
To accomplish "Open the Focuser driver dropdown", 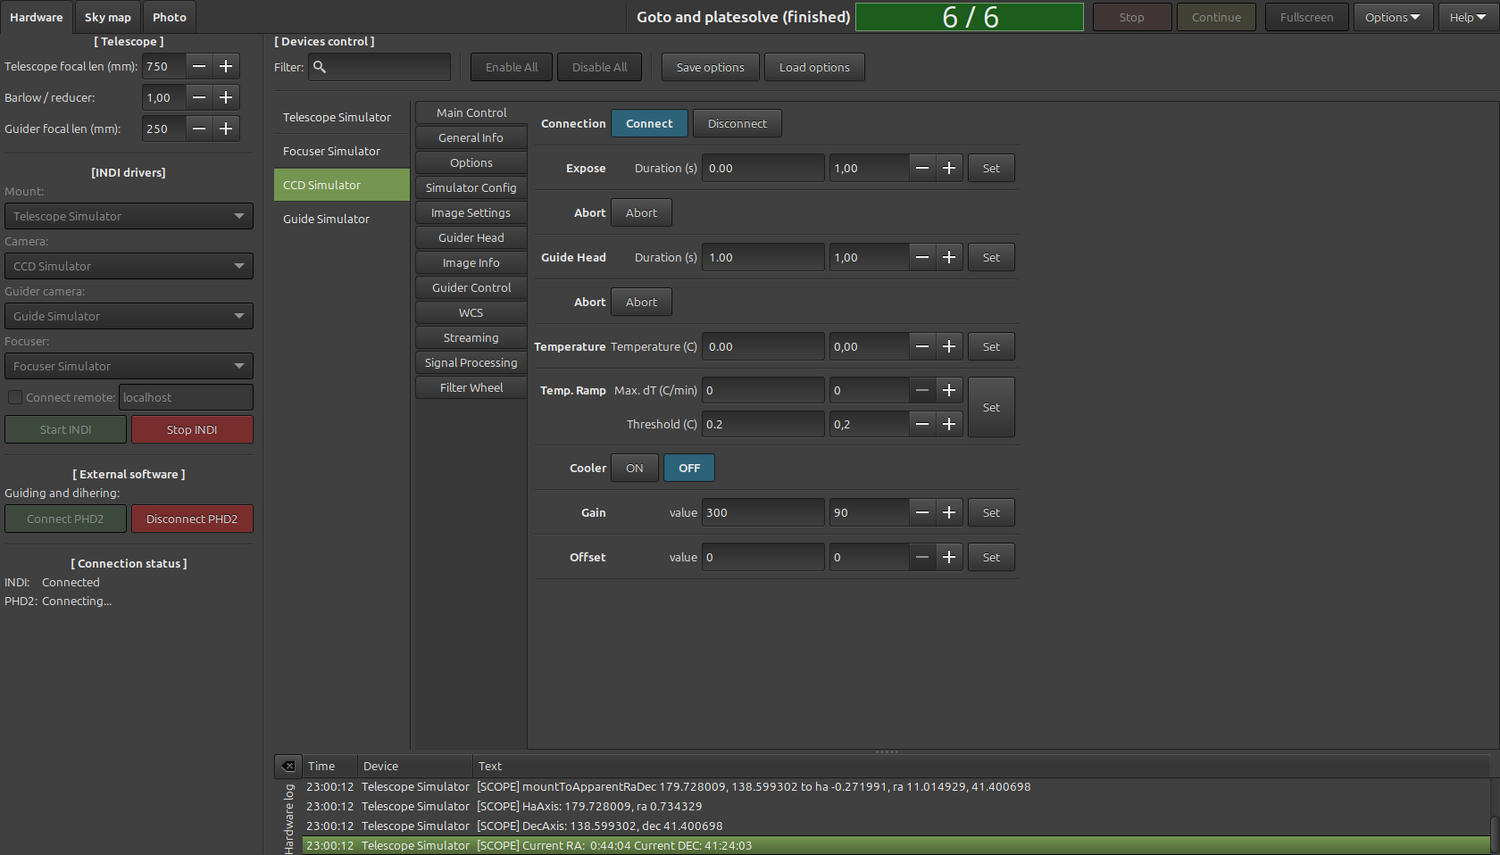I will click(129, 366).
